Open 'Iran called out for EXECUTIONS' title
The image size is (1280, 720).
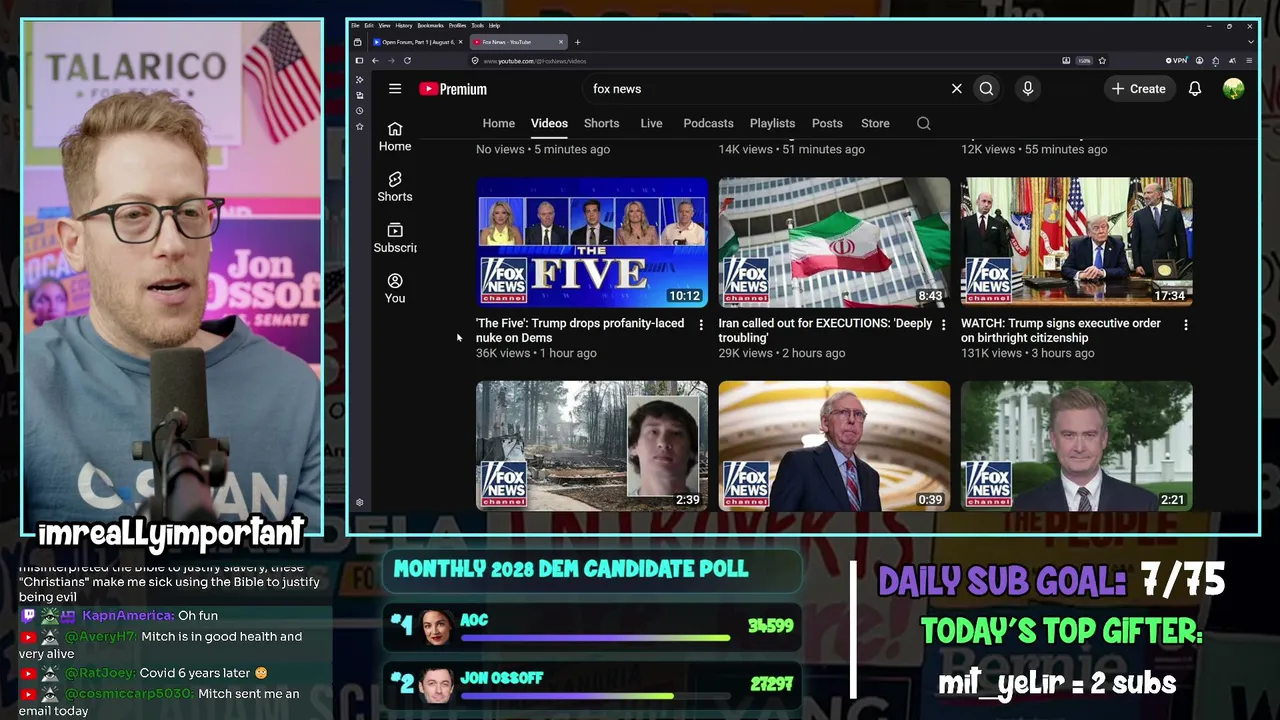click(x=825, y=331)
